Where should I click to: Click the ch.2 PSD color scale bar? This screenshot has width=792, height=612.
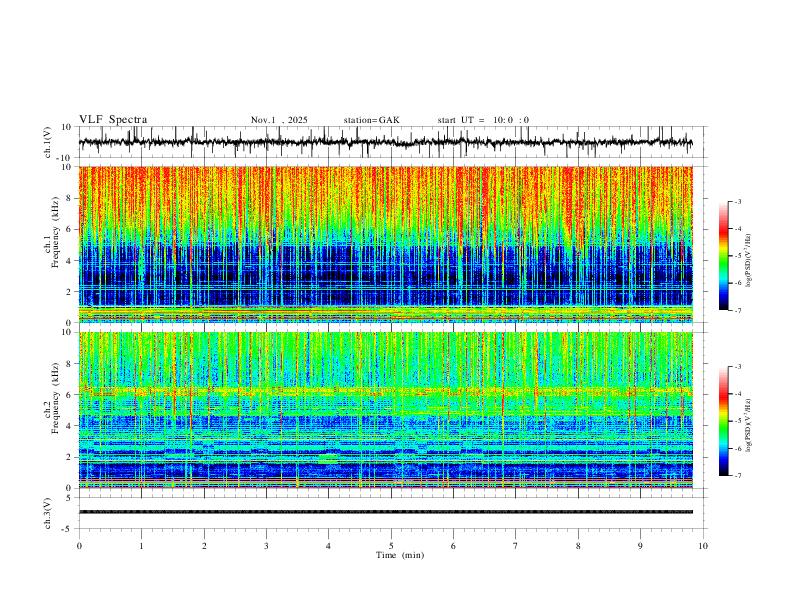[723, 421]
